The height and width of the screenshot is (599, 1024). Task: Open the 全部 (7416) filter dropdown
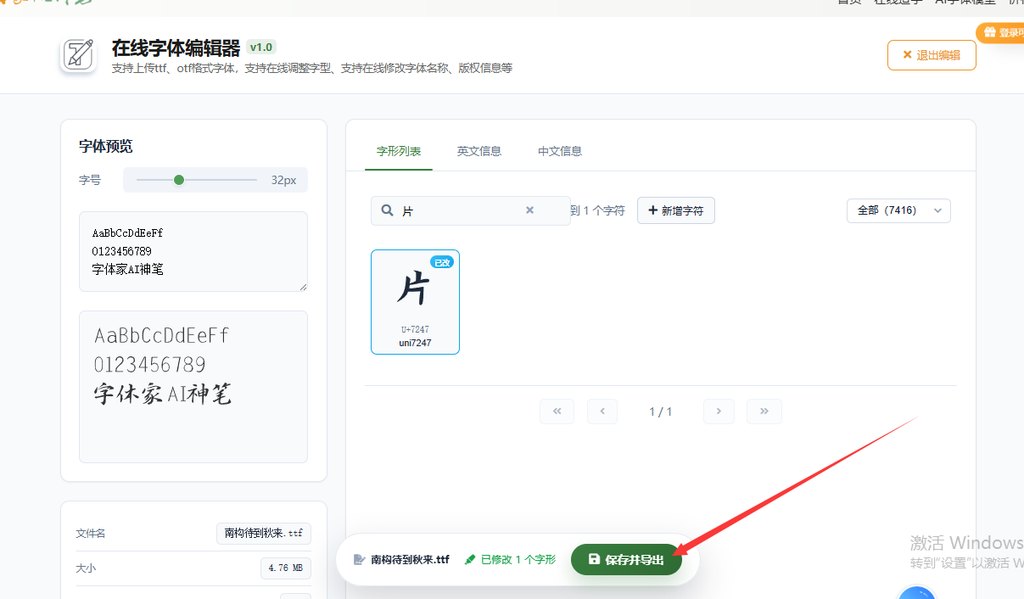pos(898,210)
